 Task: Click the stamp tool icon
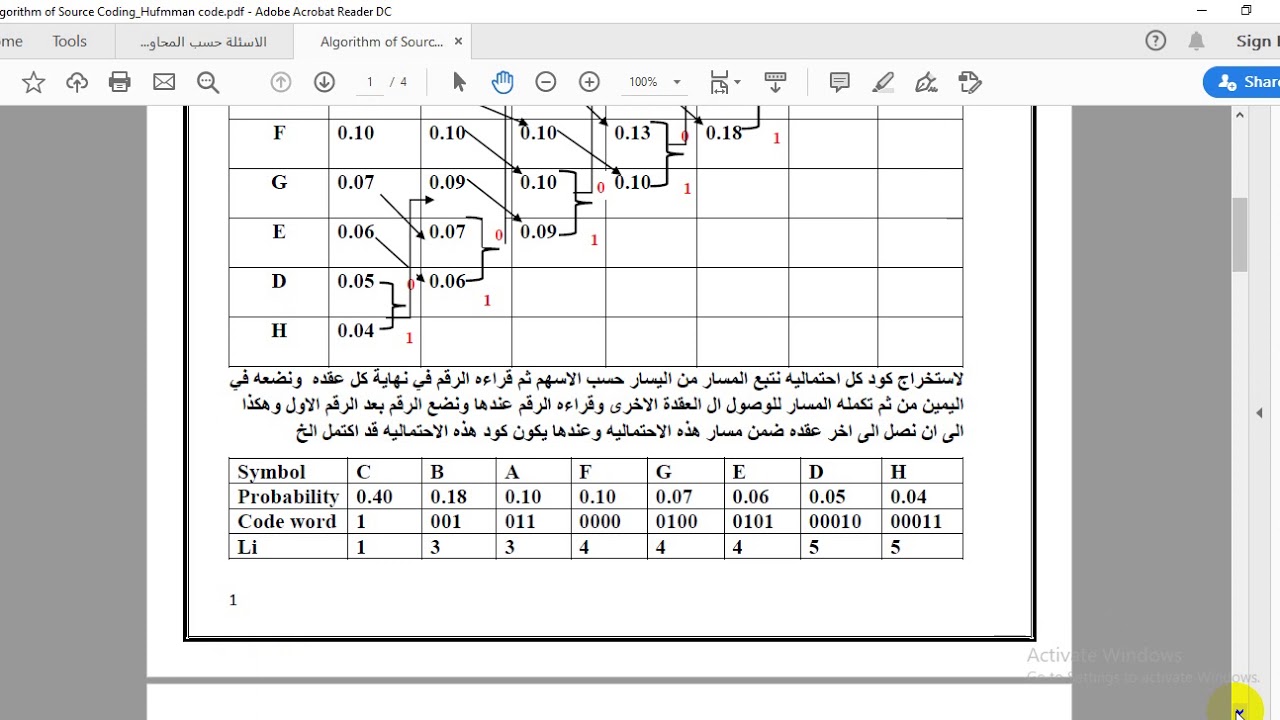click(969, 82)
